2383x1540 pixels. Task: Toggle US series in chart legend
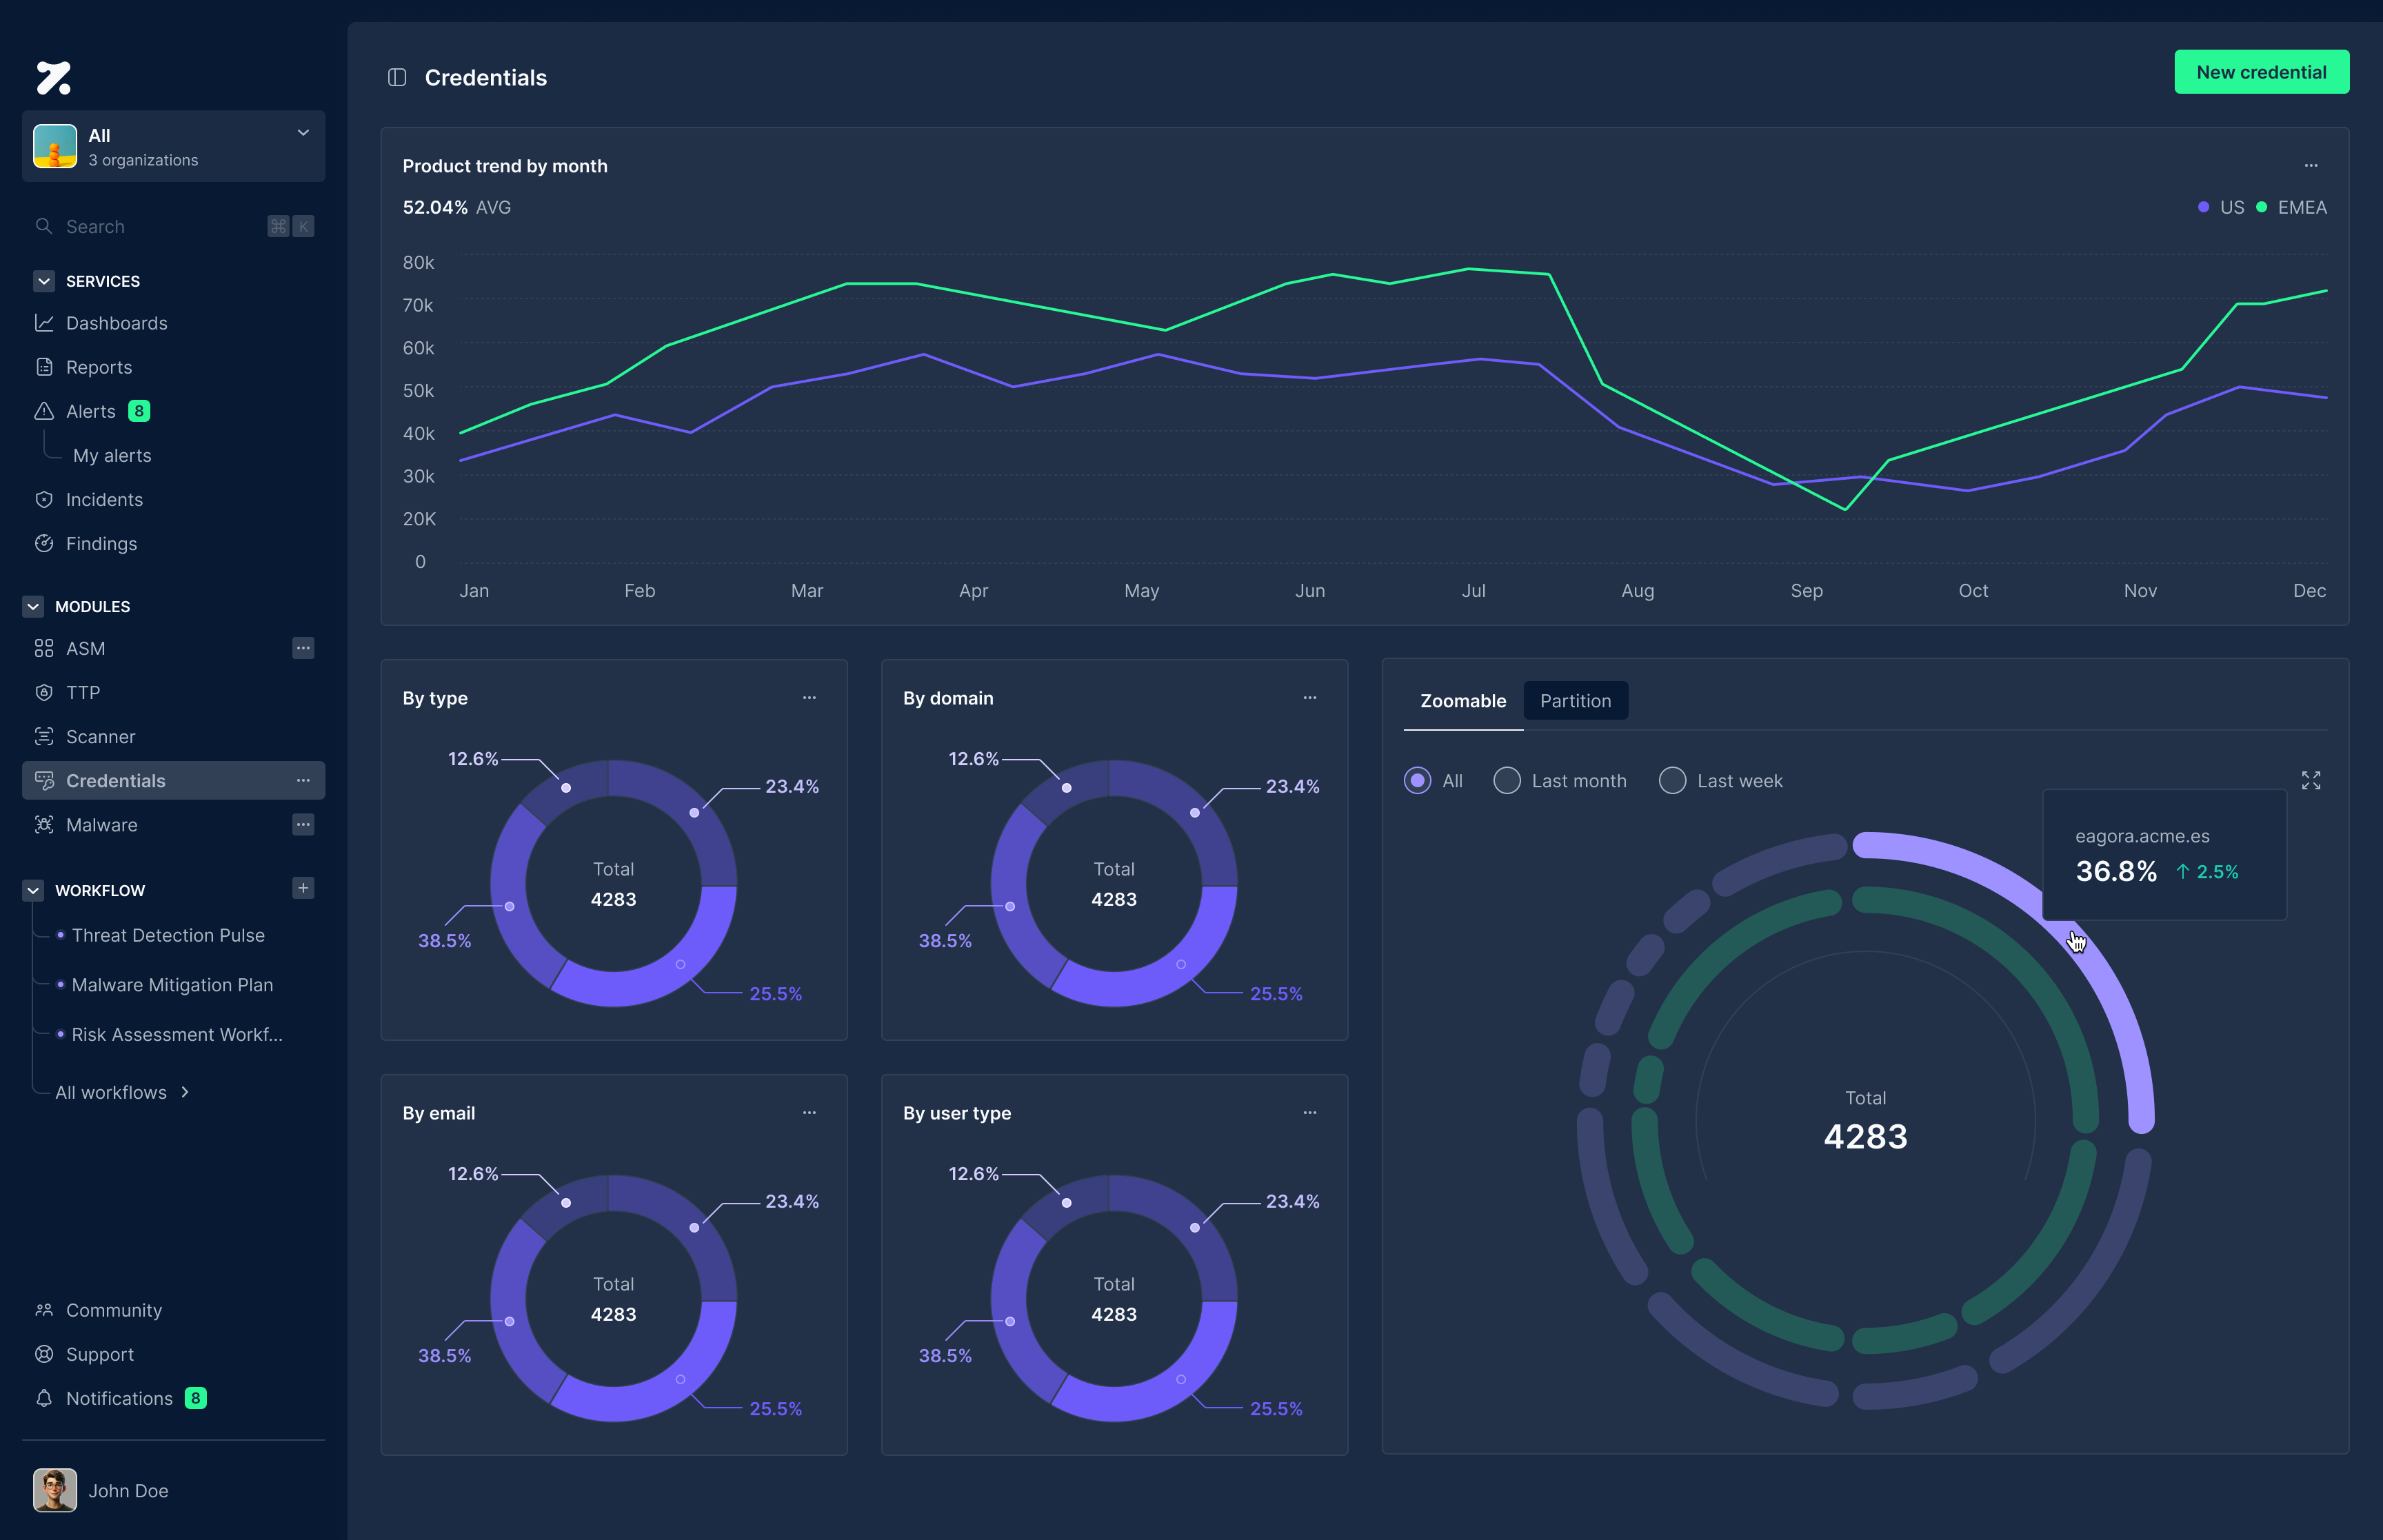coord(2220,207)
